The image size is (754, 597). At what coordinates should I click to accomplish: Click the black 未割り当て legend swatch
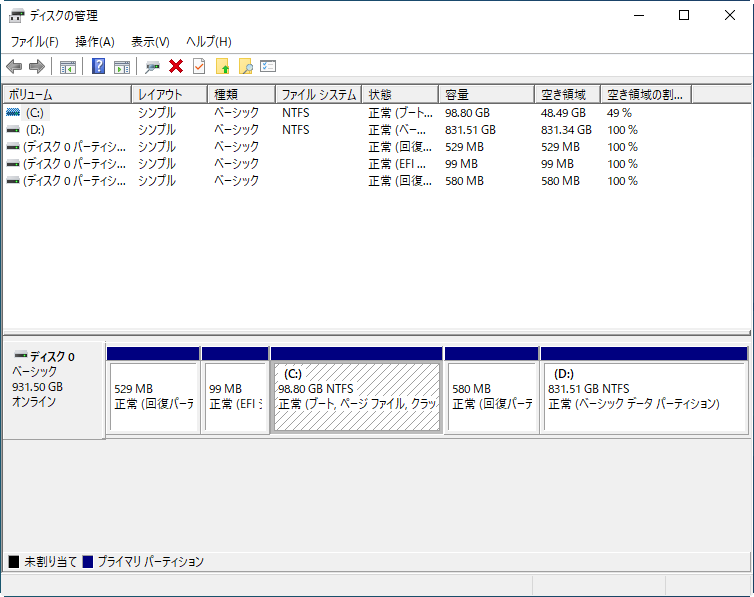tap(14, 561)
